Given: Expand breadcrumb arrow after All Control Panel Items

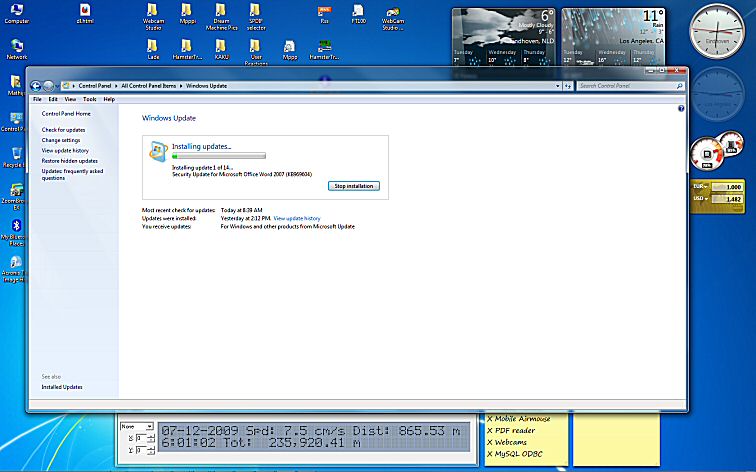Looking at the screenshot, I should pos(181,86).
